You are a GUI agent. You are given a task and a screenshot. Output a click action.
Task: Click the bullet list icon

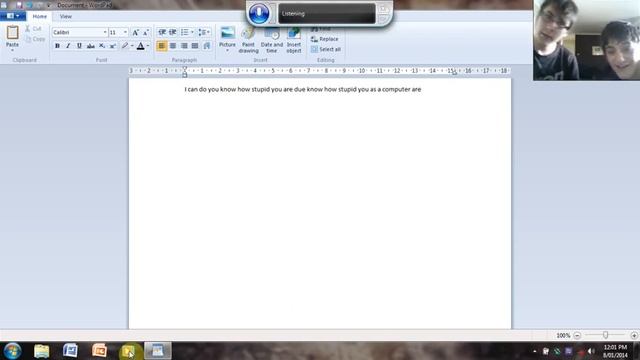pyautogui.click(x=184, y=32)
